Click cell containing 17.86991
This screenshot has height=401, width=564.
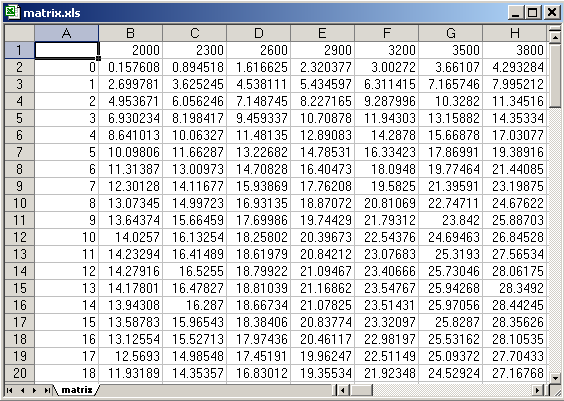451,152
